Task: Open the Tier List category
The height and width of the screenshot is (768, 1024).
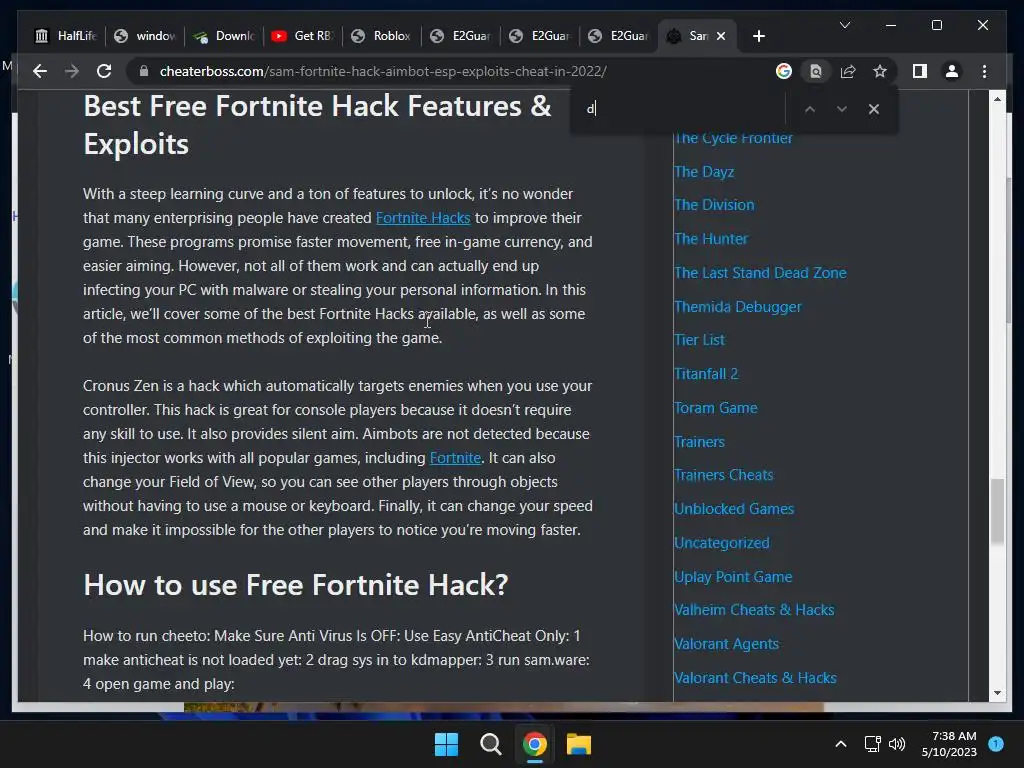Action: [x=699, y=340]
